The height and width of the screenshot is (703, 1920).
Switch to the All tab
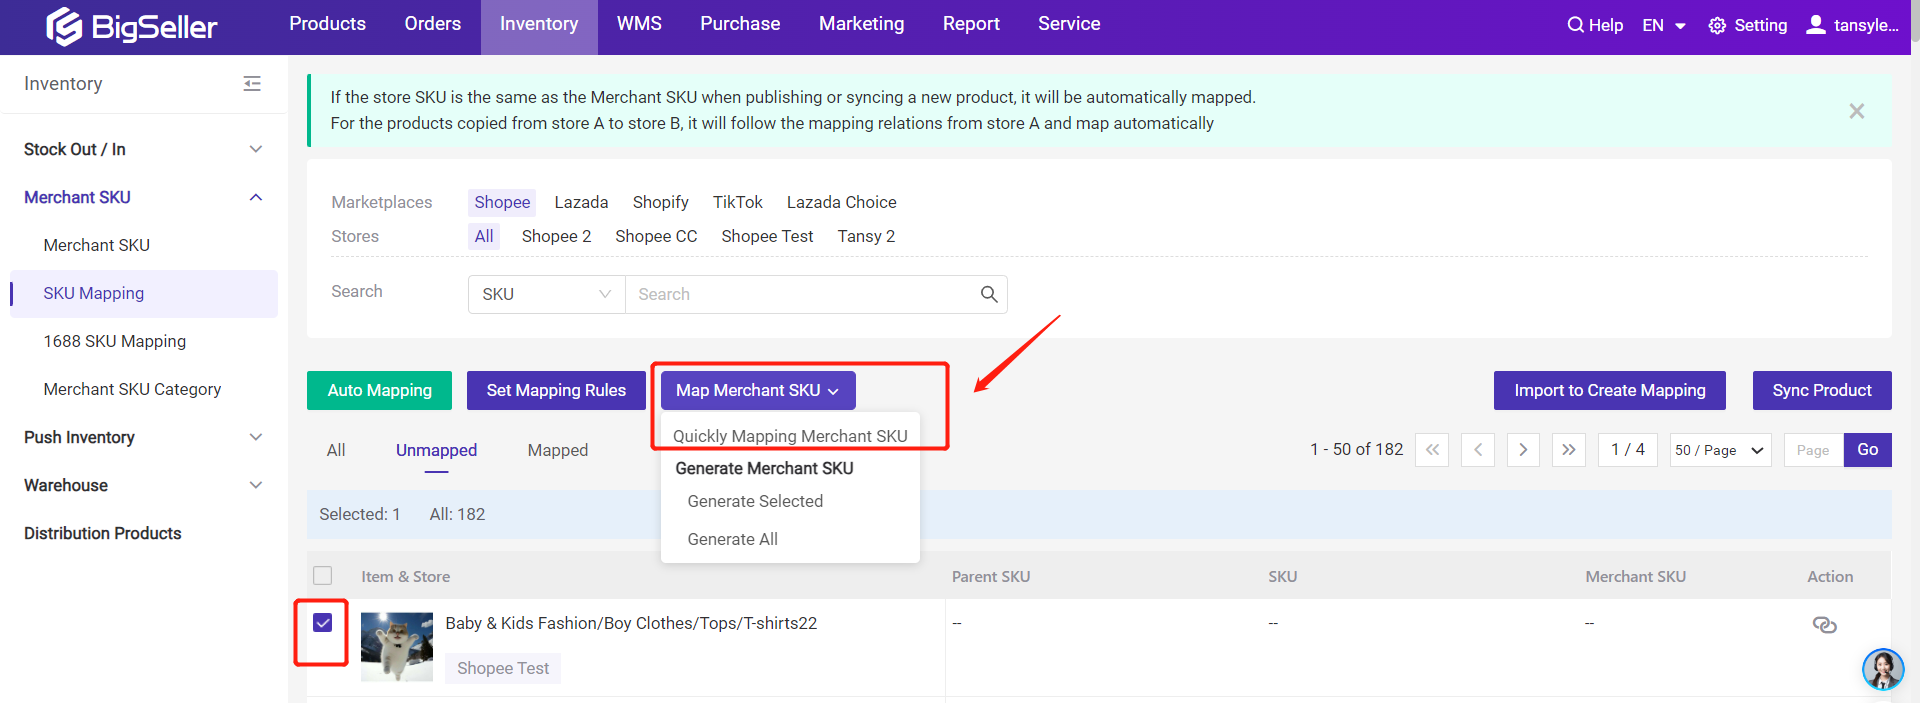point(336,450)
